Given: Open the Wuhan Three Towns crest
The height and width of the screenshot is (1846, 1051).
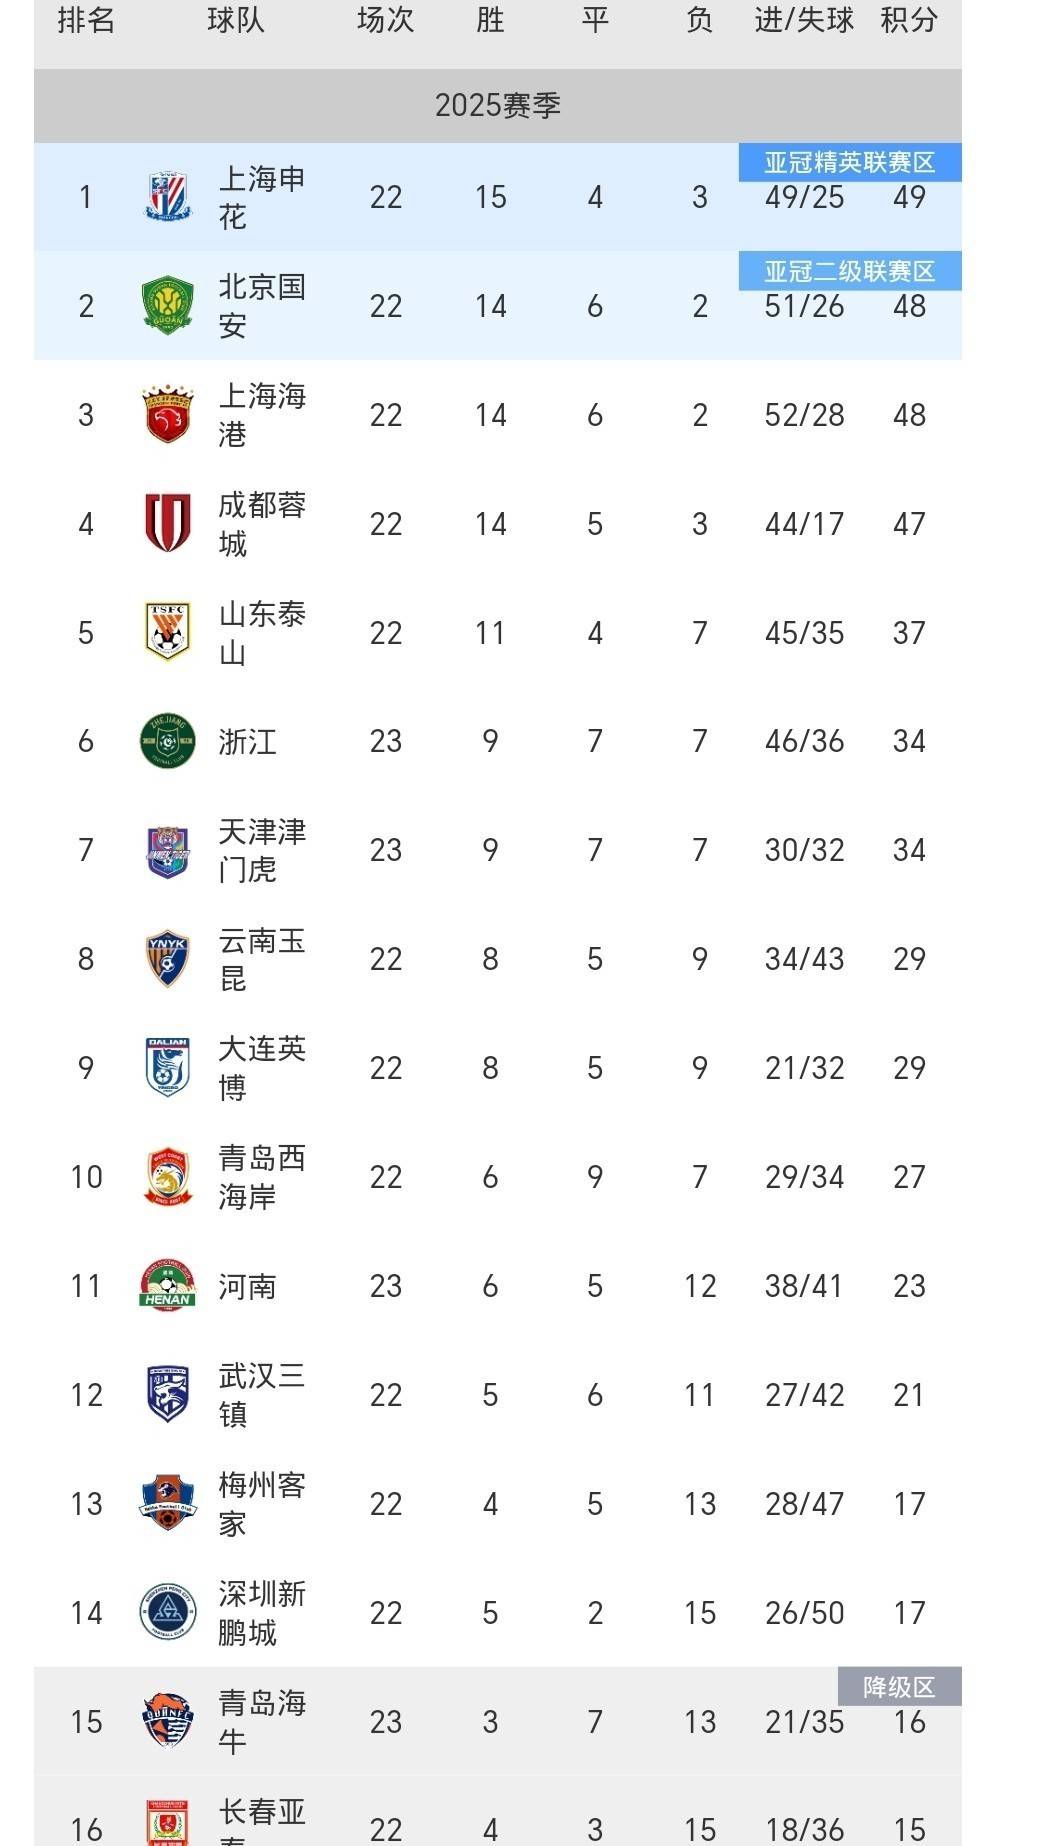Looking at the screenshot, I should (x=167, y=1394).
